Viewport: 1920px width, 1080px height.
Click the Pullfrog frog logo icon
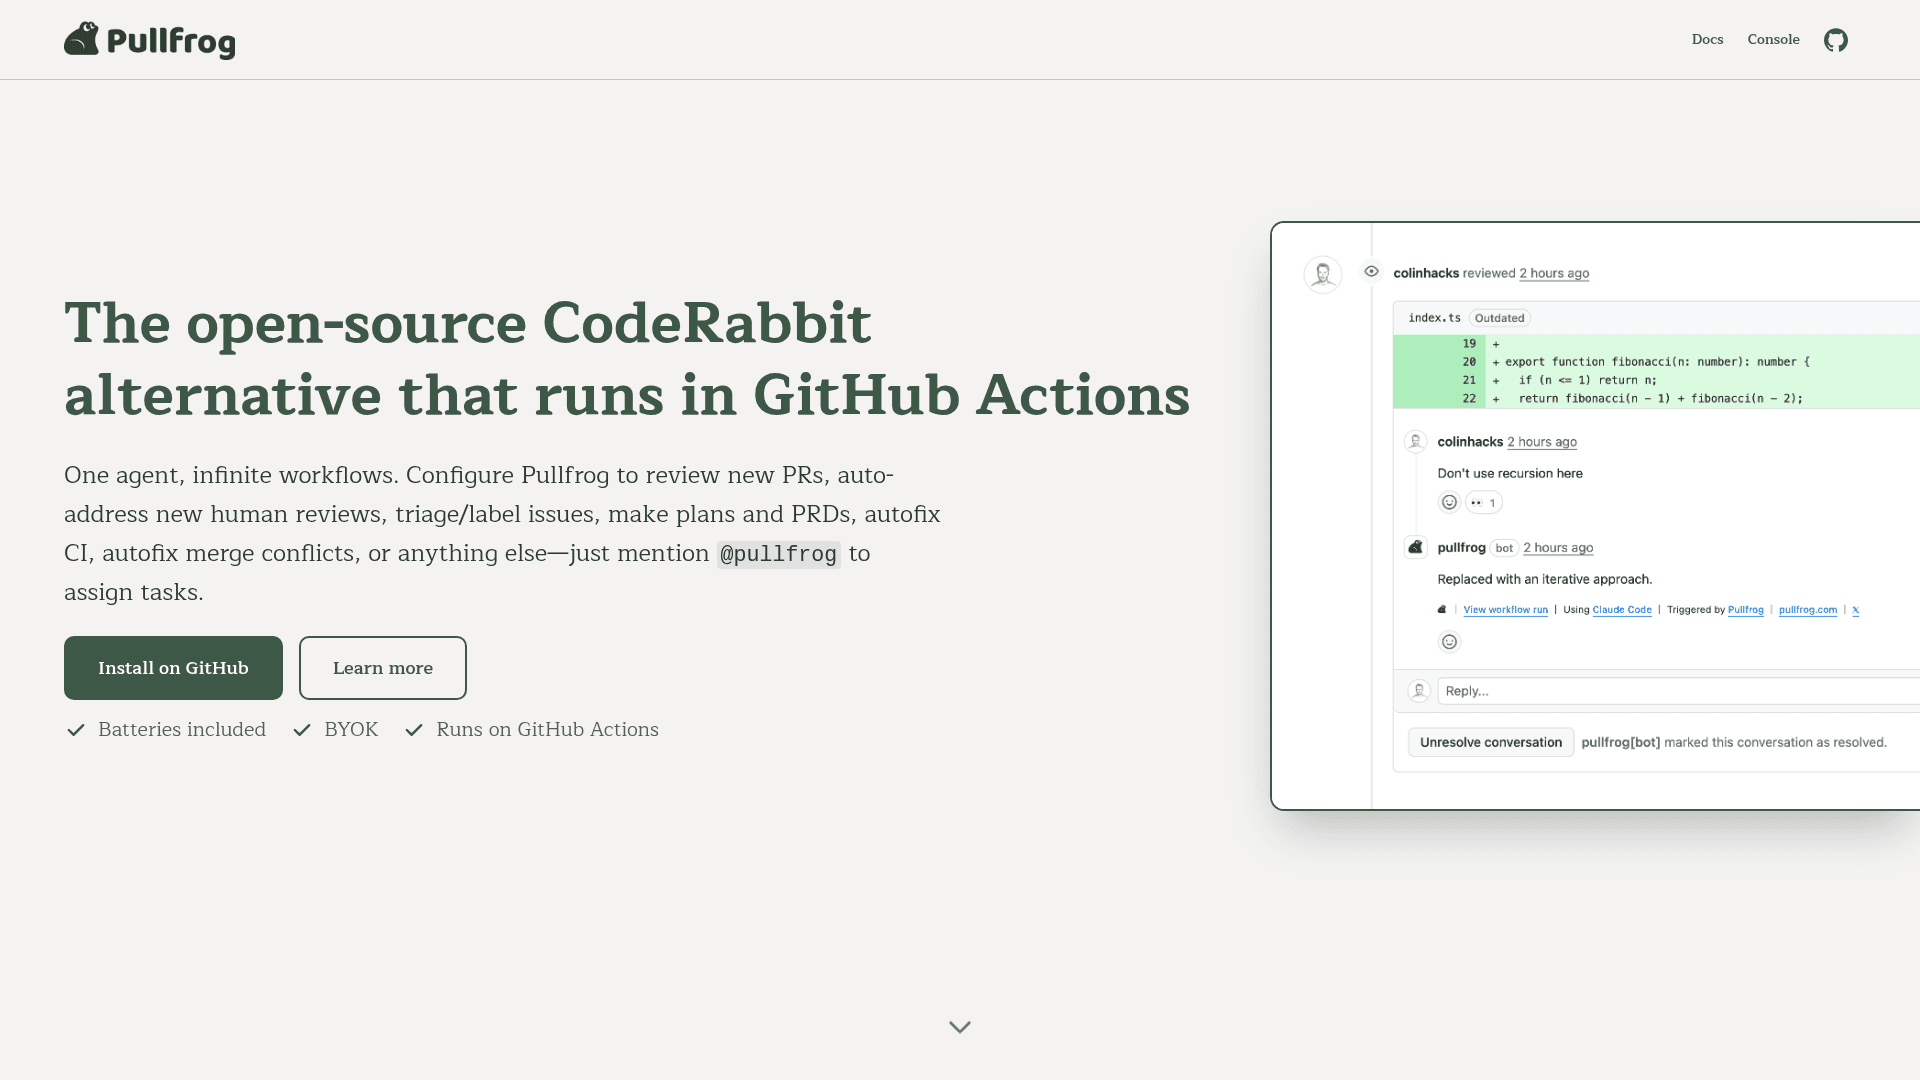click(x=82, y=39)
